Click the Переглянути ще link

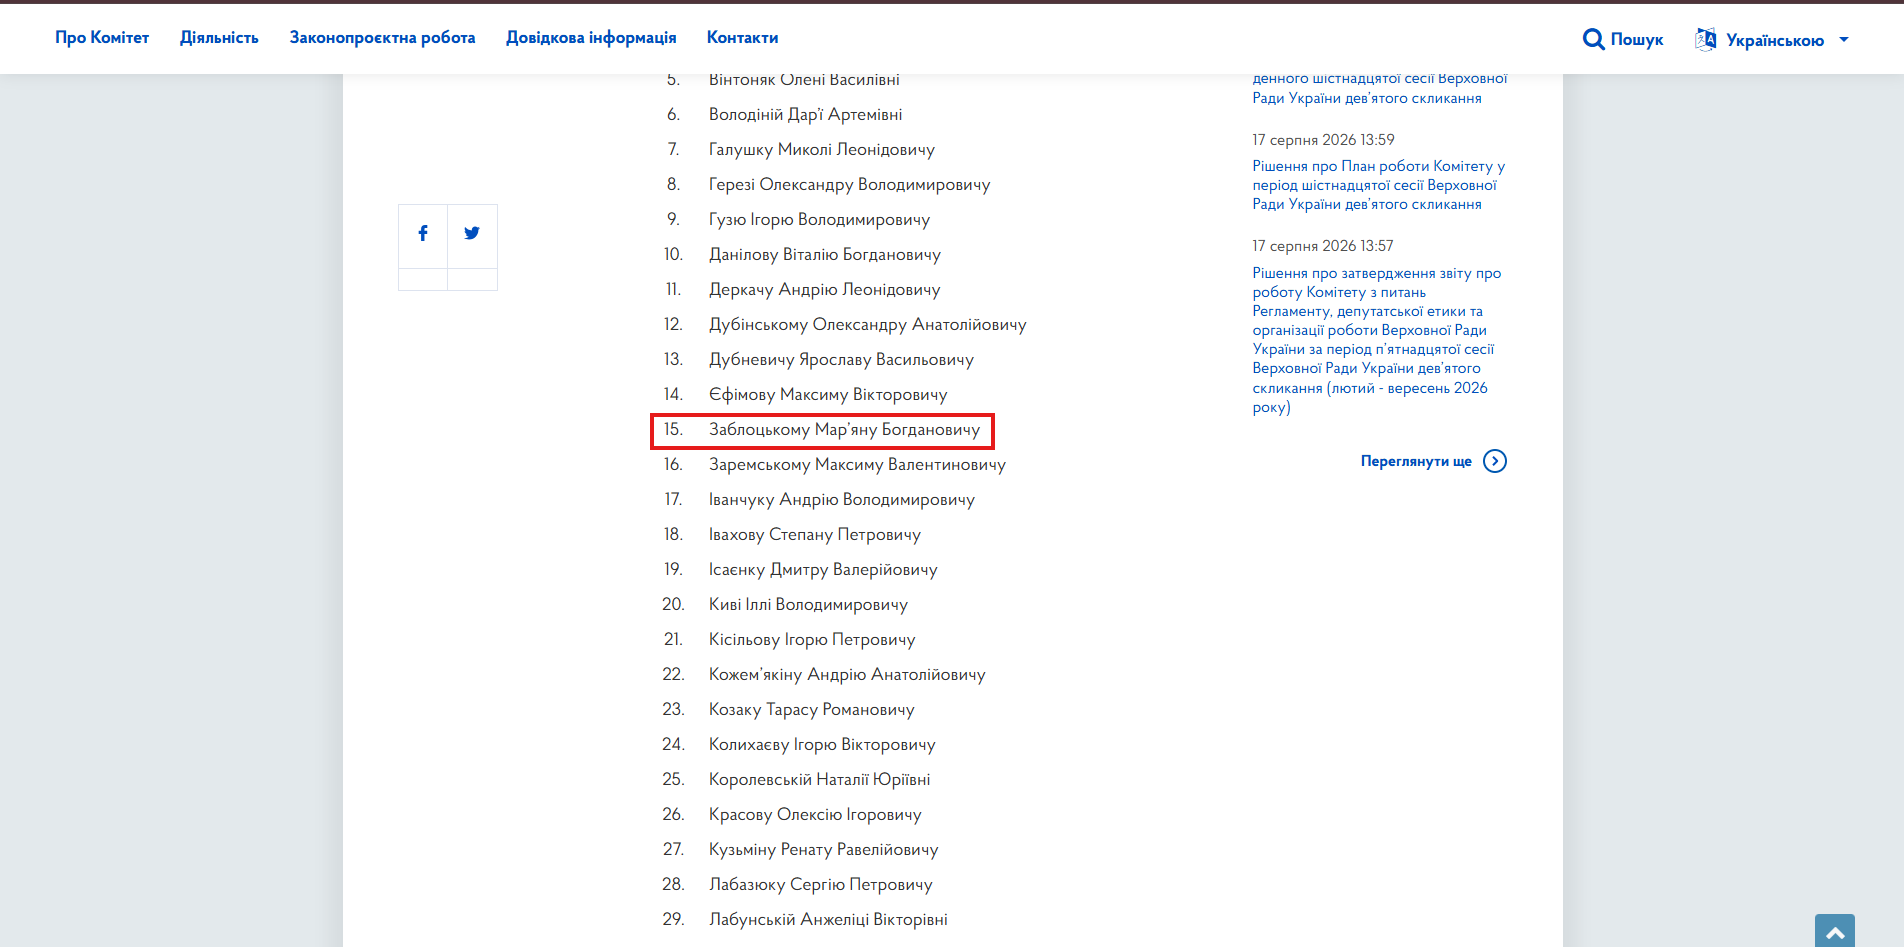pyautogui.click(x=1416, y=461)
